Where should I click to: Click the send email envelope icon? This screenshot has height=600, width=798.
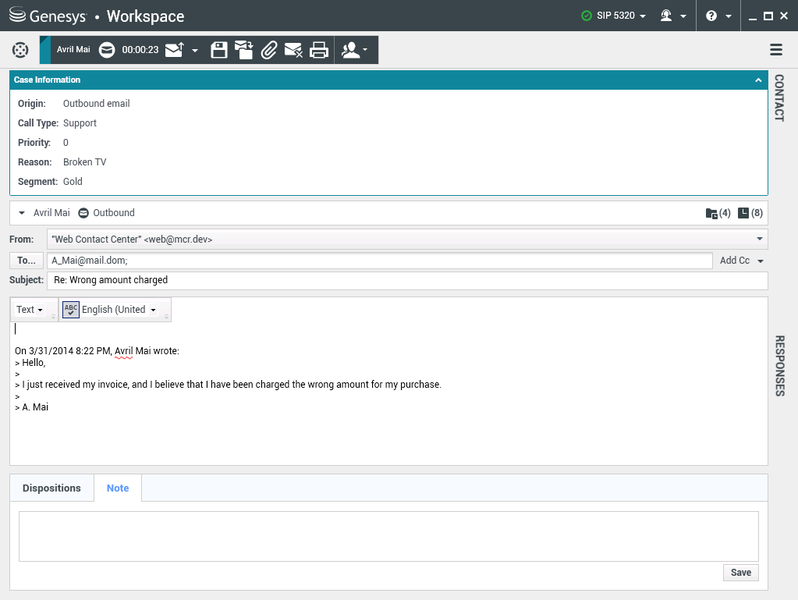[174, 50]
